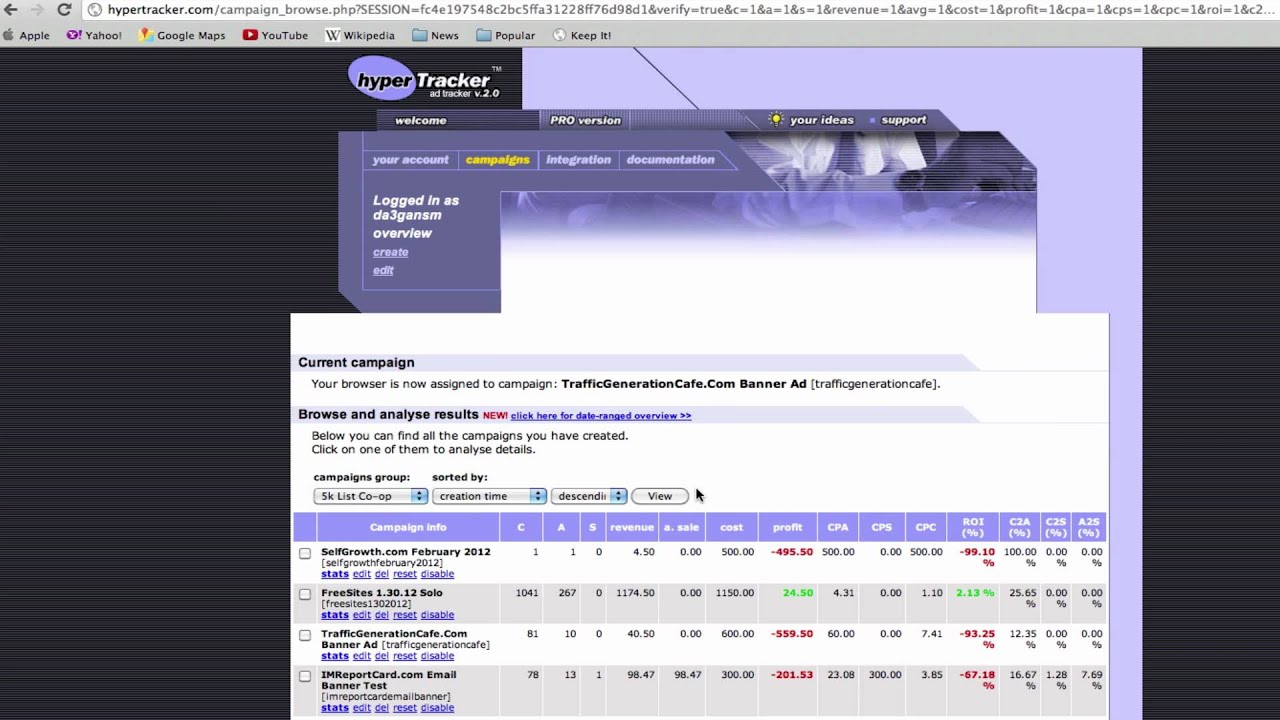Screen dimensions: 1280x720
Task: Open stats for IMReportCard.com Email Banner Test
Action: tap(334, 708)
